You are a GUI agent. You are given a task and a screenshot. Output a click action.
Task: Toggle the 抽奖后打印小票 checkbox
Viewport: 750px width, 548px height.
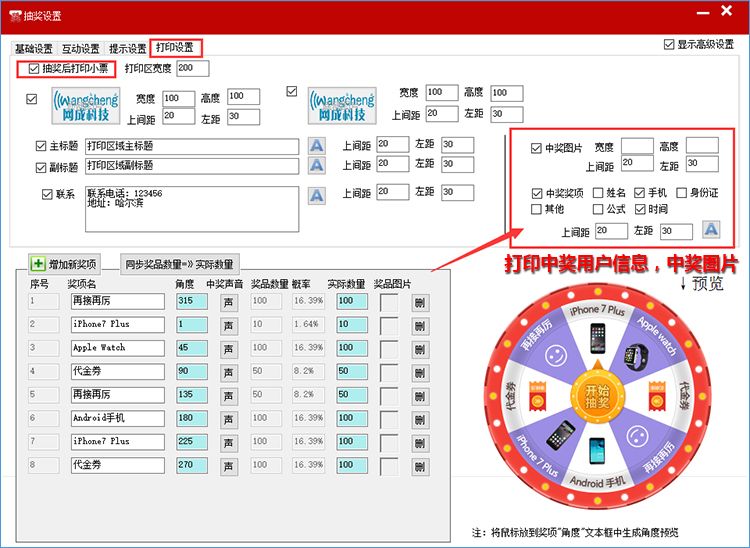[35, 69]
